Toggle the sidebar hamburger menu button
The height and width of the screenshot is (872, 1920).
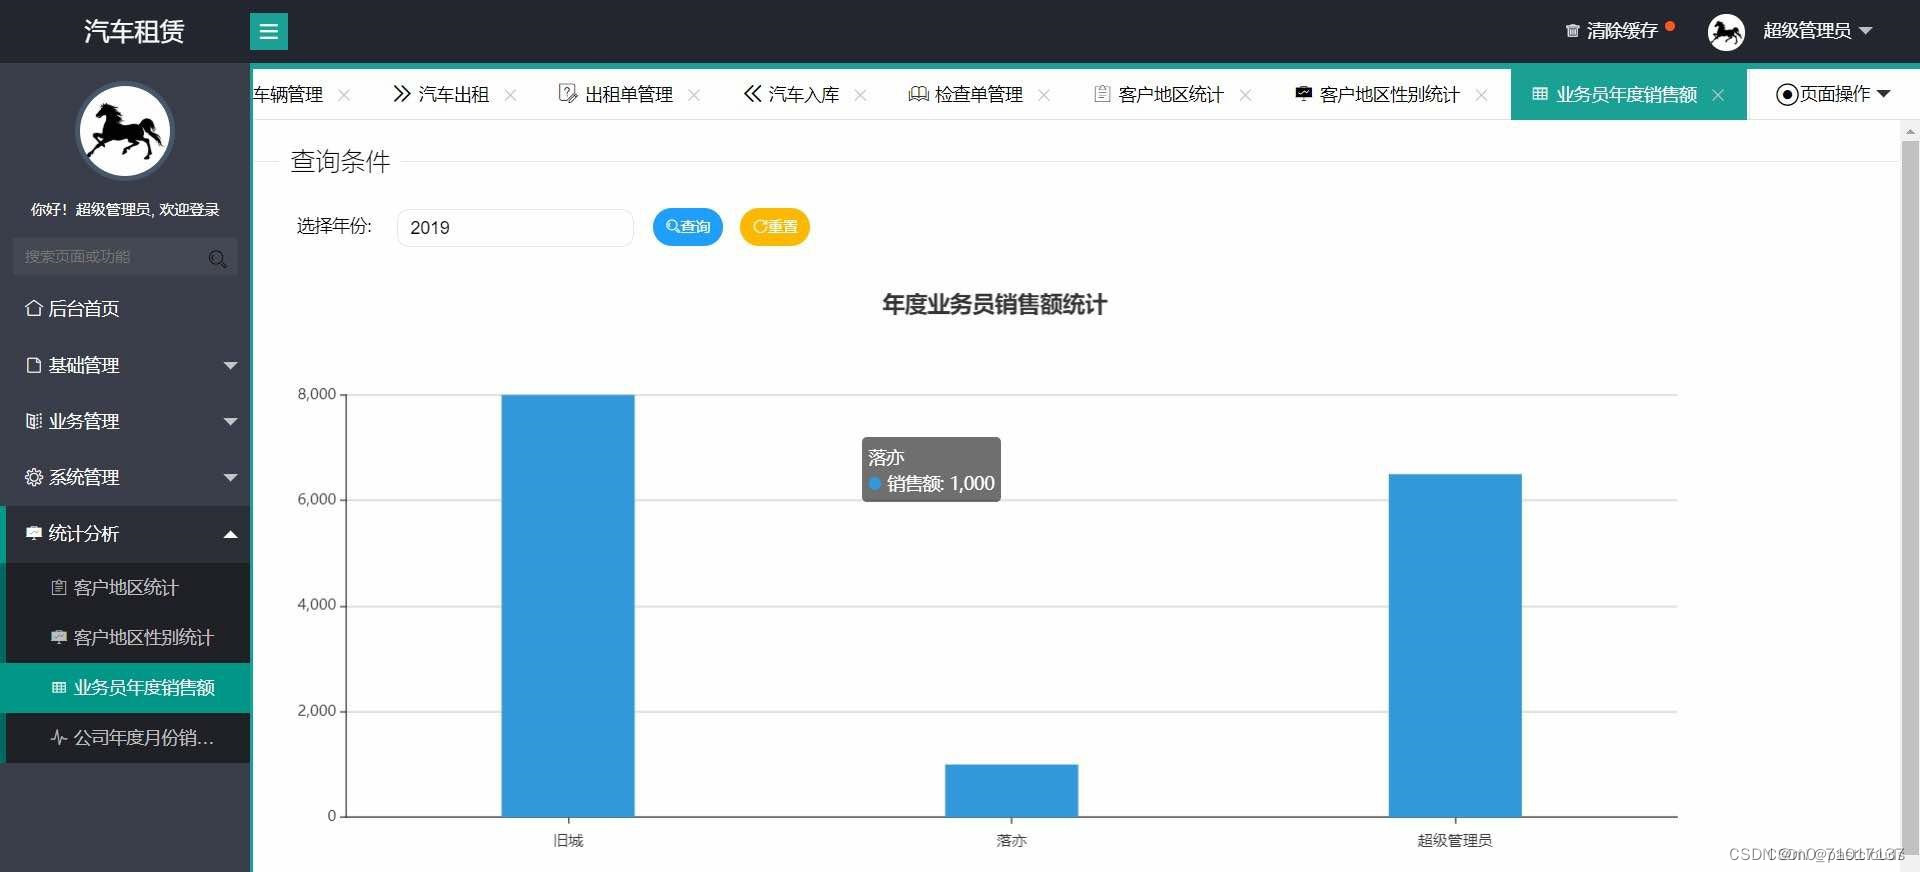pos(268,31)
